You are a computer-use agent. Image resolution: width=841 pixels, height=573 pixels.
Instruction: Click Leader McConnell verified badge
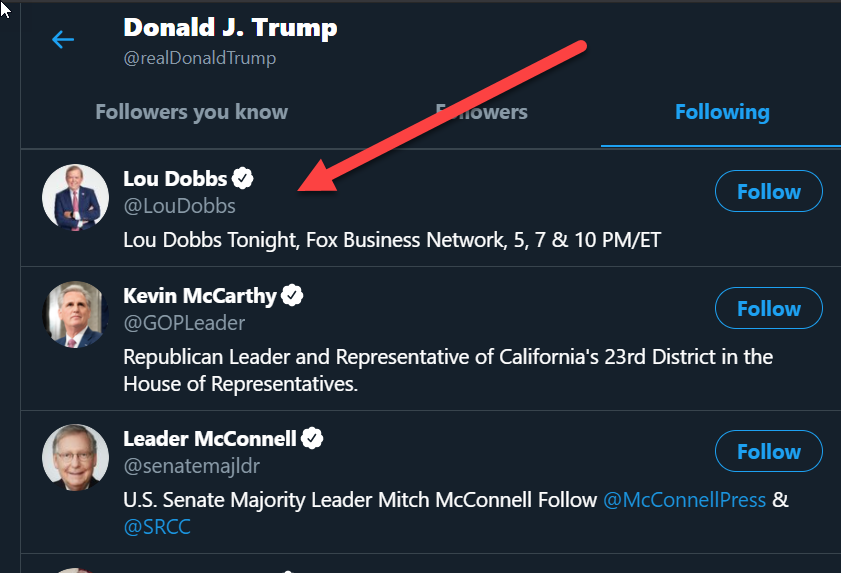pos(313,438)
